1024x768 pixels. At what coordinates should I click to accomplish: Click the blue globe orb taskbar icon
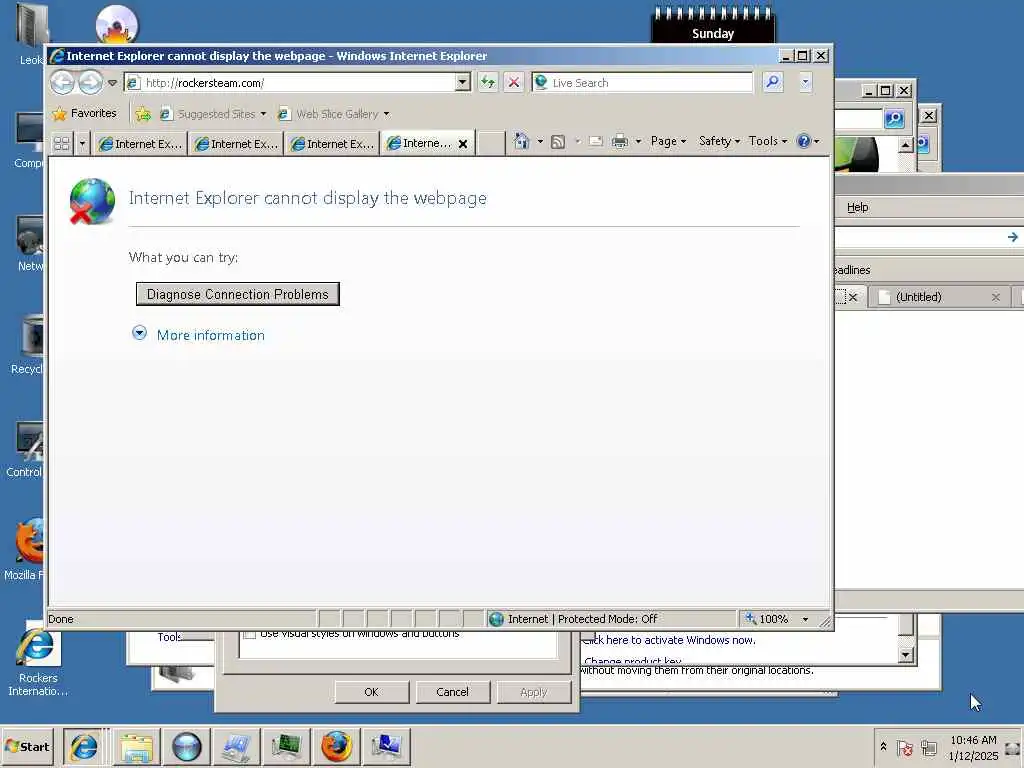[x=187, y=746]
